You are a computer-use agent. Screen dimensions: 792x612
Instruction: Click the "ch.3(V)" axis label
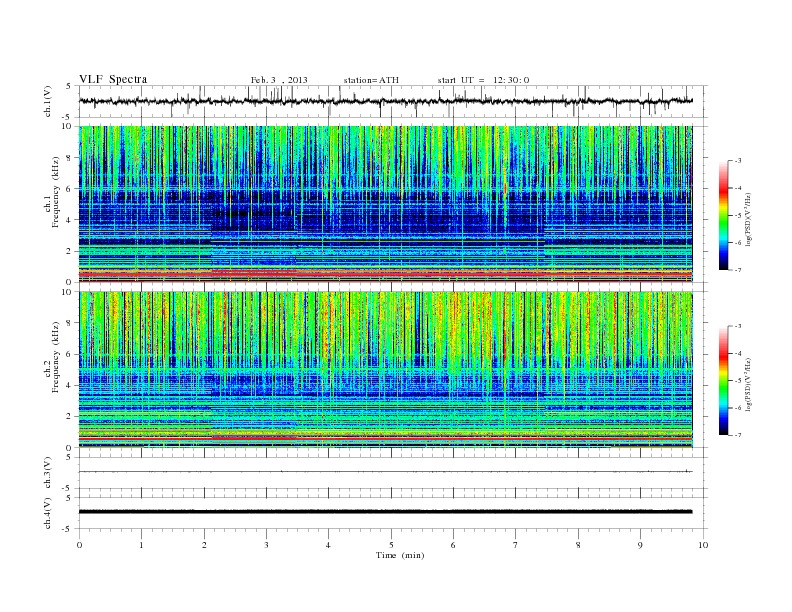(48, 473)
